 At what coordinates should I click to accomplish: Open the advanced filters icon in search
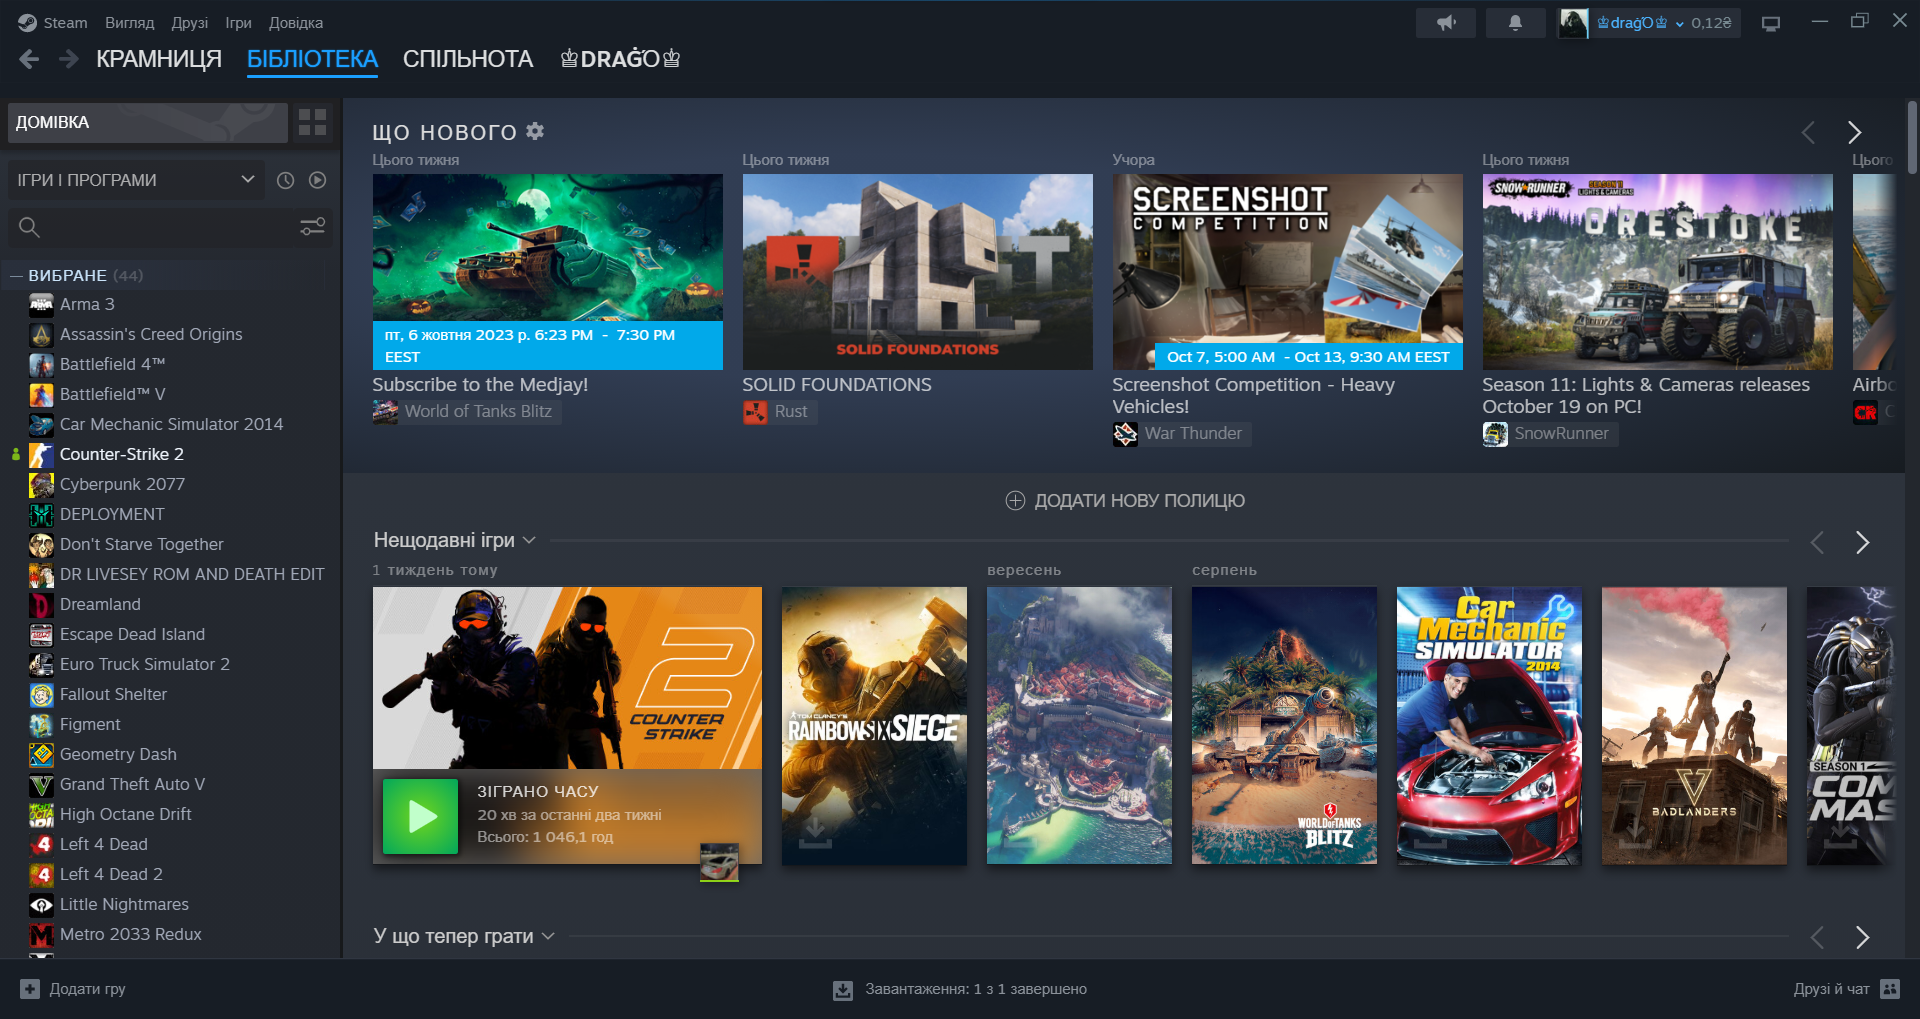click(312, 227)
